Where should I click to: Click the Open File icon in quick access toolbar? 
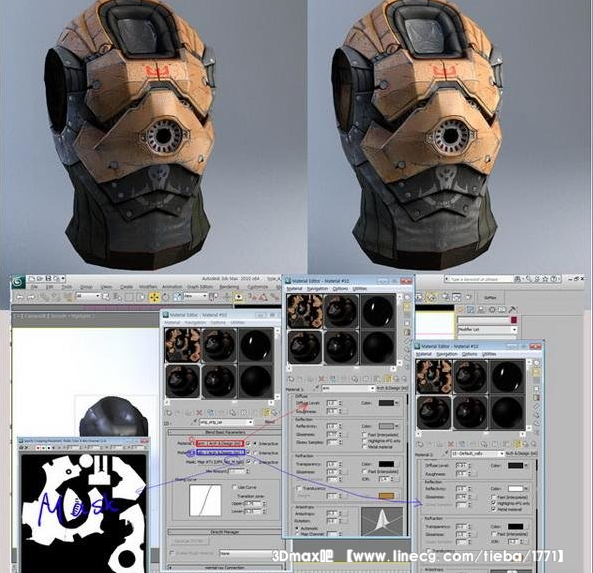point(40,279)
